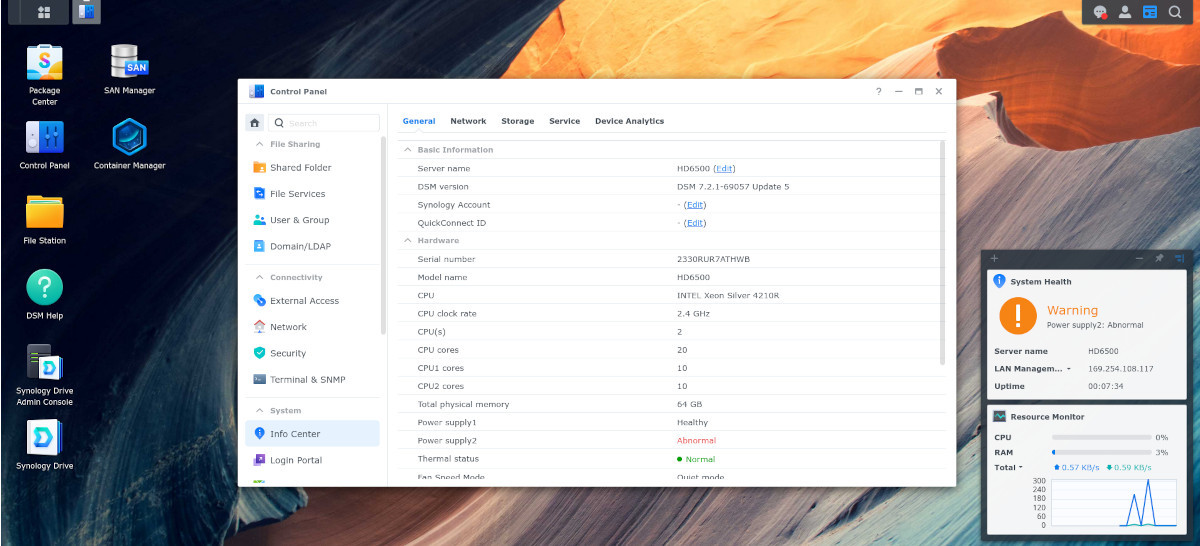Image resolution: width=1200 pixels, height=546 pixels.
Task: Open File Services in sidebar
Action: (x=312, y=194)
